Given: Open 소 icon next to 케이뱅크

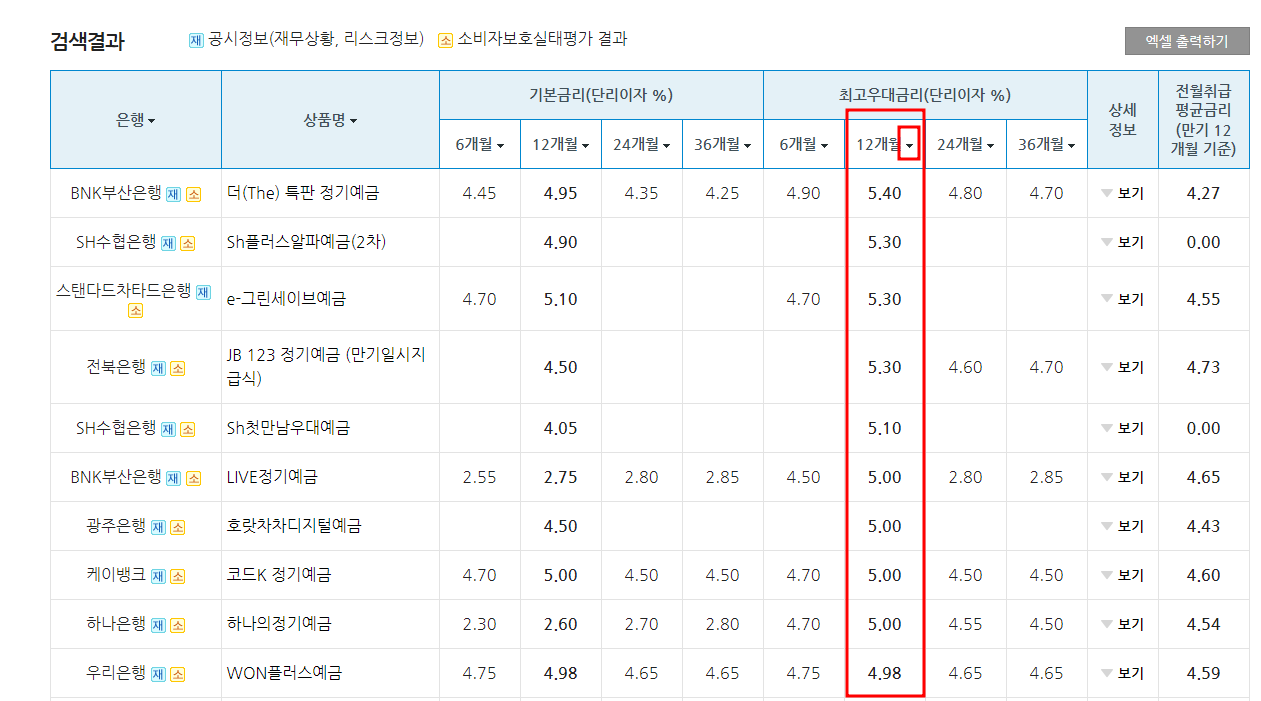Looking at the screenshot, I should tap(178, 576).
